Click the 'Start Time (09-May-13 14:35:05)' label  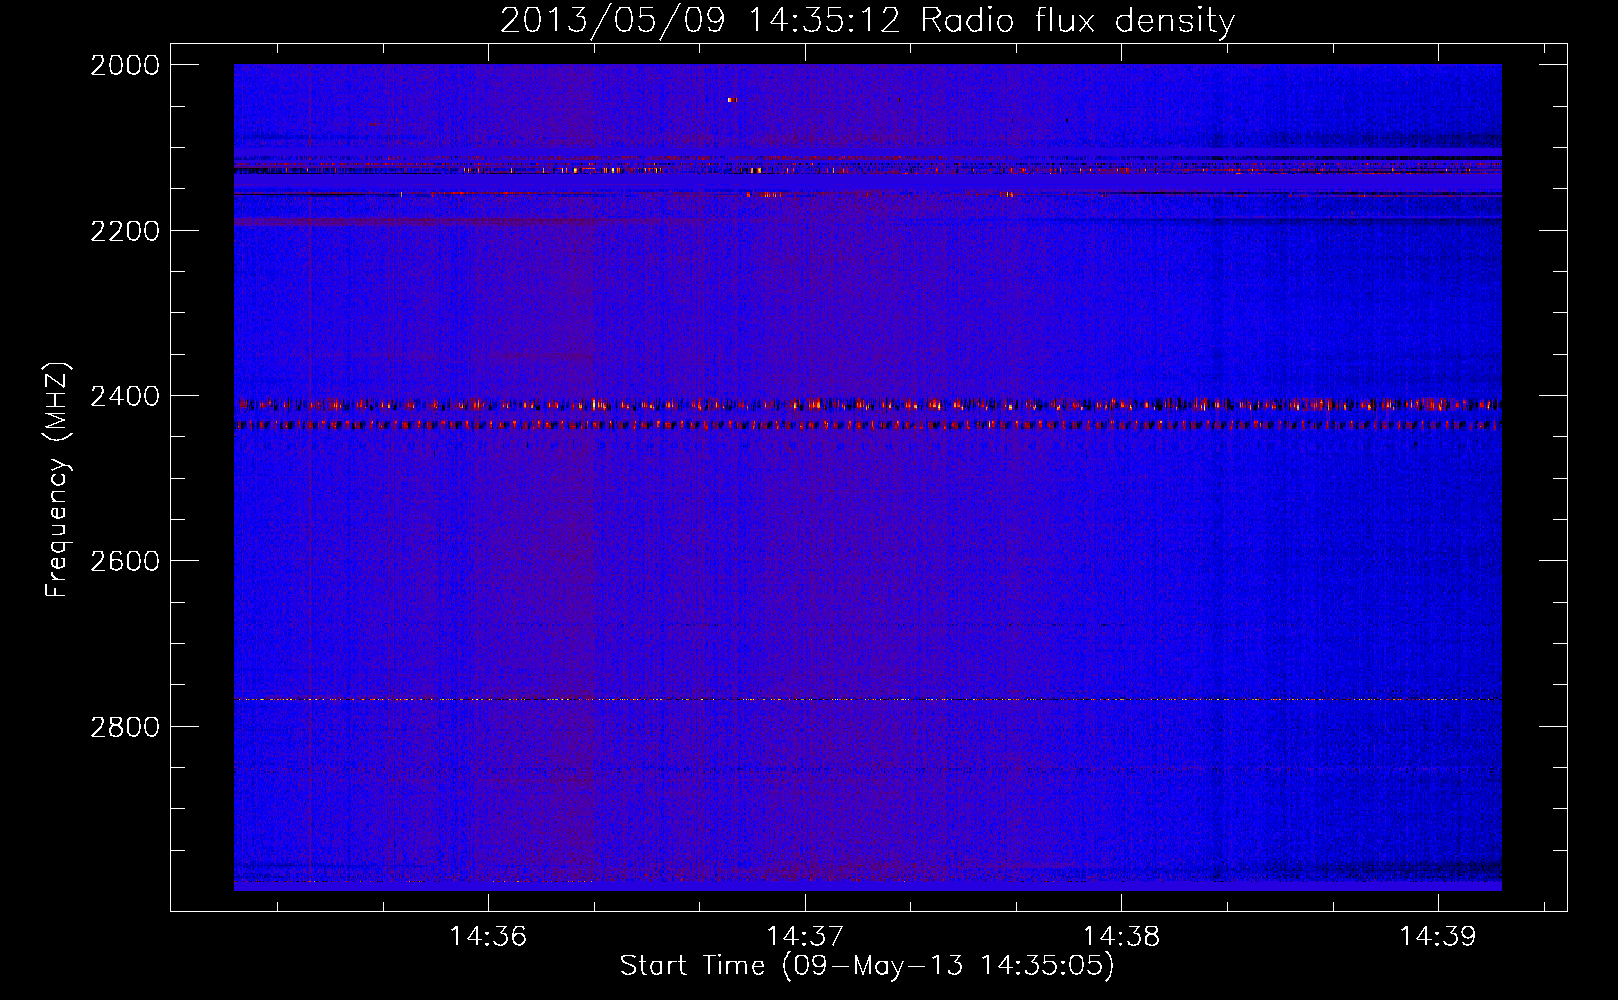pyautogui.click(x=867, y=966)
